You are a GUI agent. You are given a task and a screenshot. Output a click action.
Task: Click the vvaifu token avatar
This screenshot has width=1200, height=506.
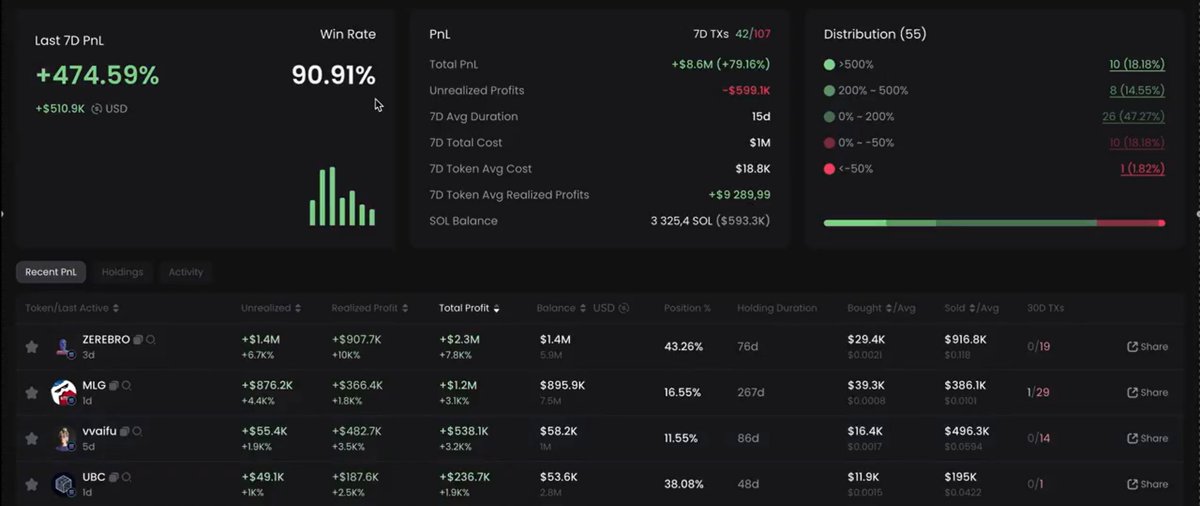click(64, 438)
